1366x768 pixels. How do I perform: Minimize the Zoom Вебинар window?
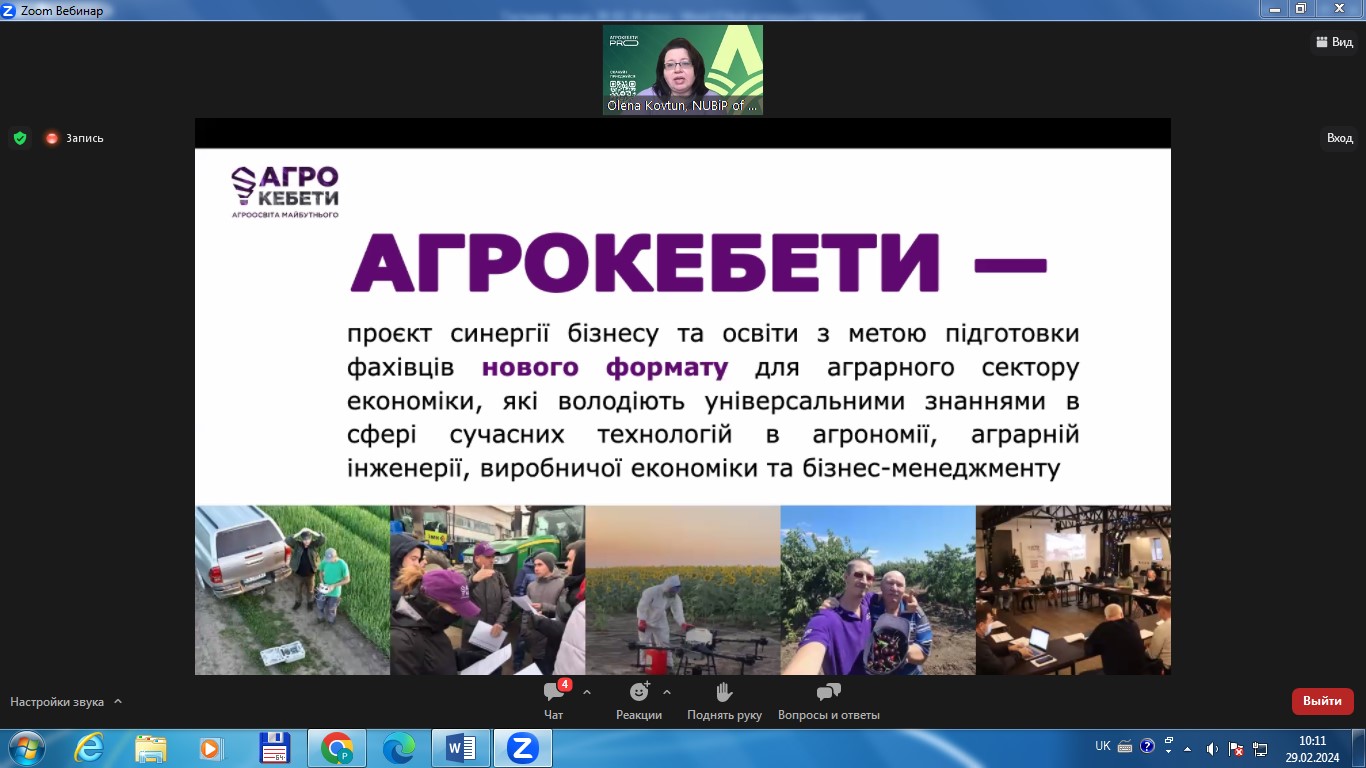coord(1277,9)
